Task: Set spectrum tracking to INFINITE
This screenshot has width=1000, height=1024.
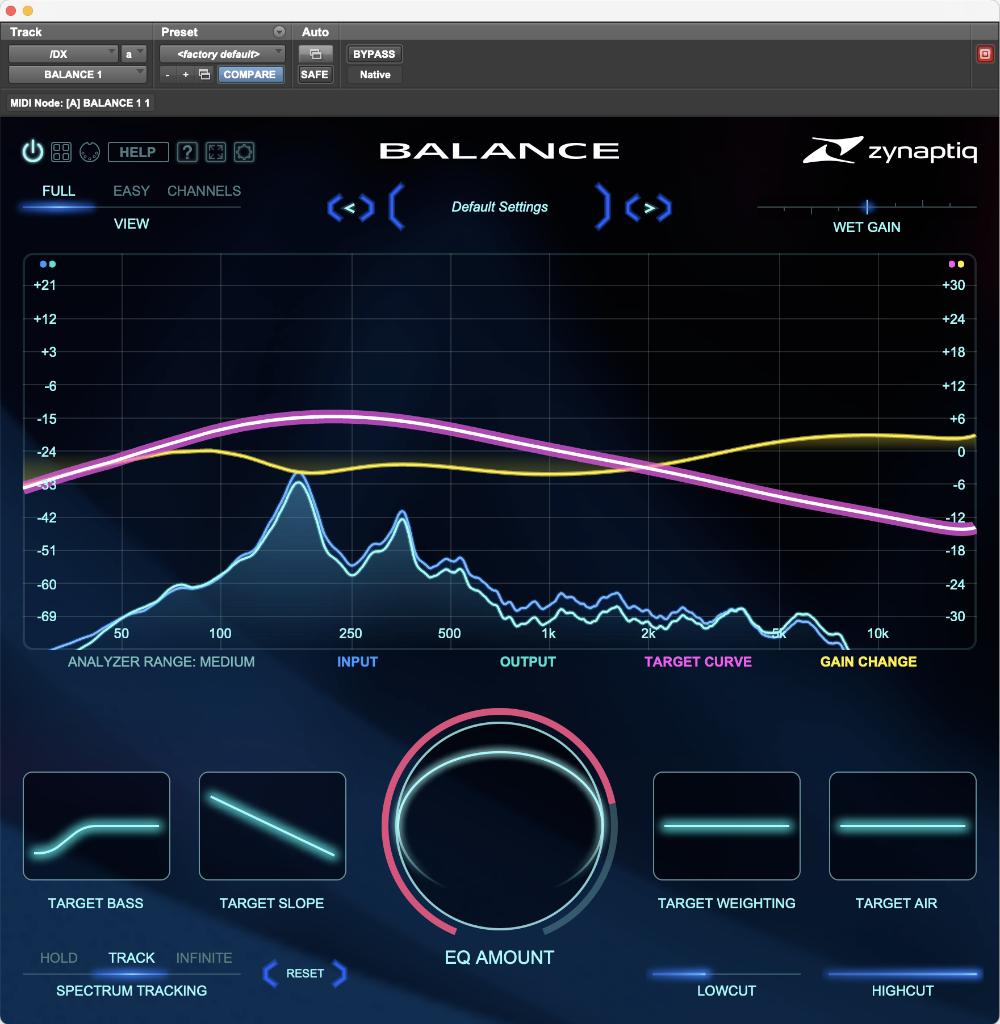Action: tap(204, 957)
